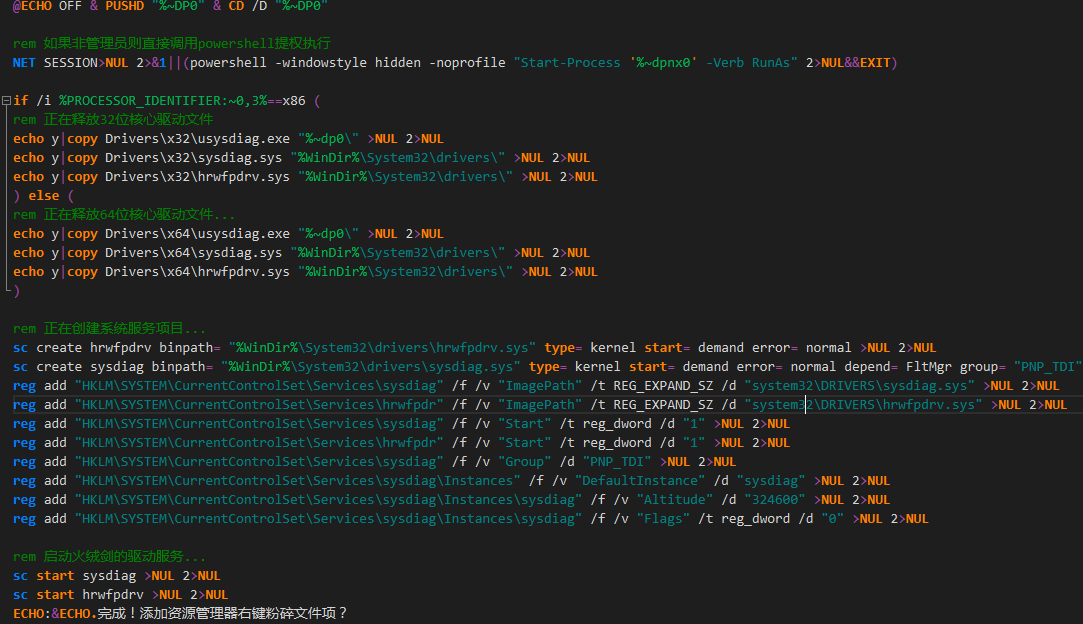Collapse the fold marker beside the 'if /i' block
Viewport: 1083px width, 624px height.
click(6, 101)
